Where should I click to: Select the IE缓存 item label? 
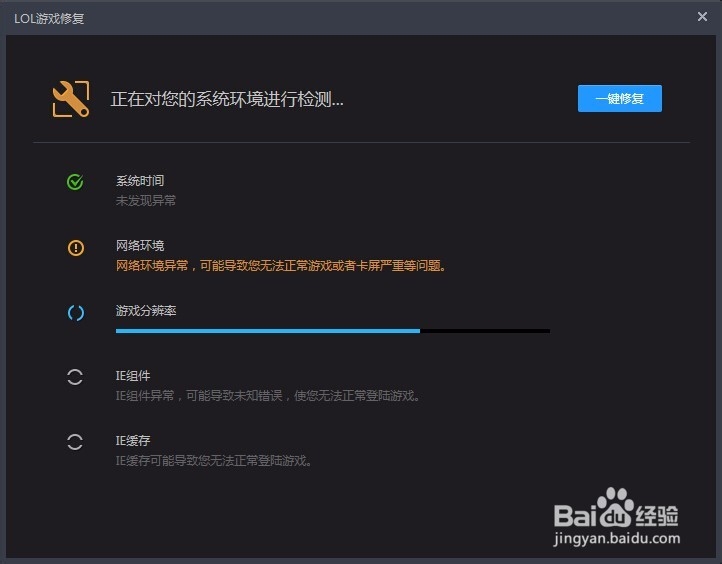point(133,441)
